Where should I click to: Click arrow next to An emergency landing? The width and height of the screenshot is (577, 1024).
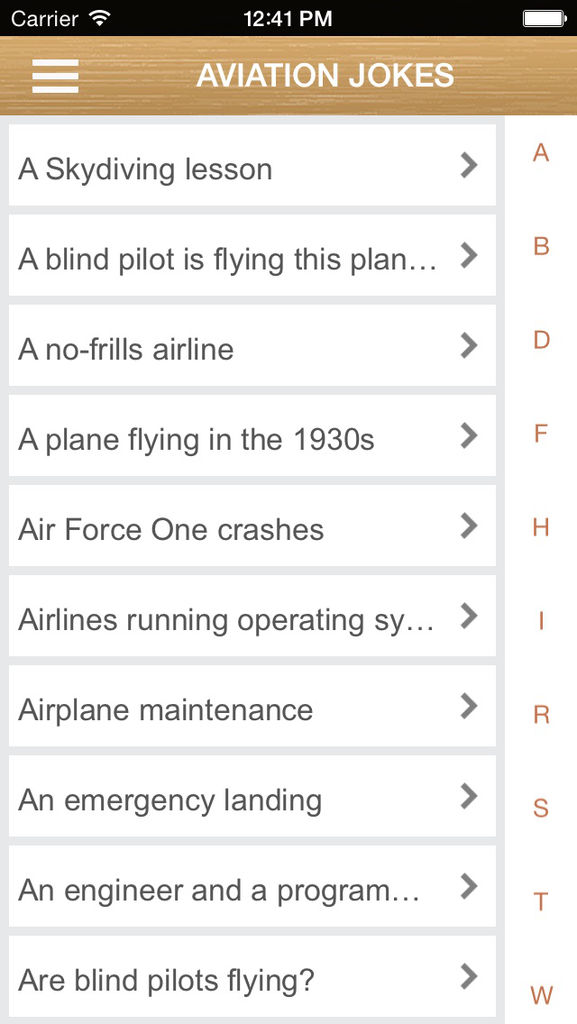pos(469,796)
